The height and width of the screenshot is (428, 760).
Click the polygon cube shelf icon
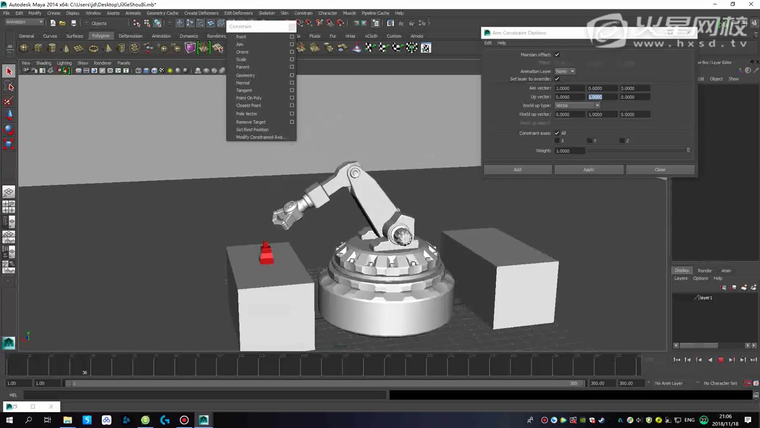pyautogui.click(x=36, y=48)
